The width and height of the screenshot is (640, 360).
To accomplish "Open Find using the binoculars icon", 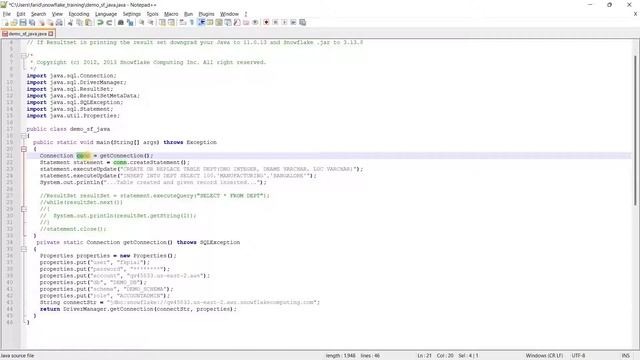I will pos(121,22).
